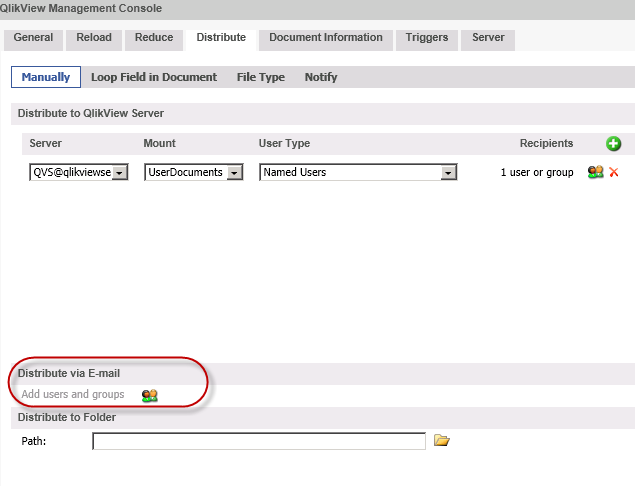
Task: Click the '1 user or group' recipients text
Action: [x=537, y=172]
